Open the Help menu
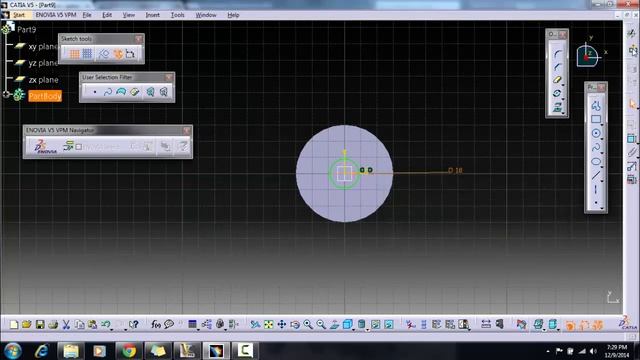Image resolution: width=640 pixels, height=360 pixels. [233, 15]
